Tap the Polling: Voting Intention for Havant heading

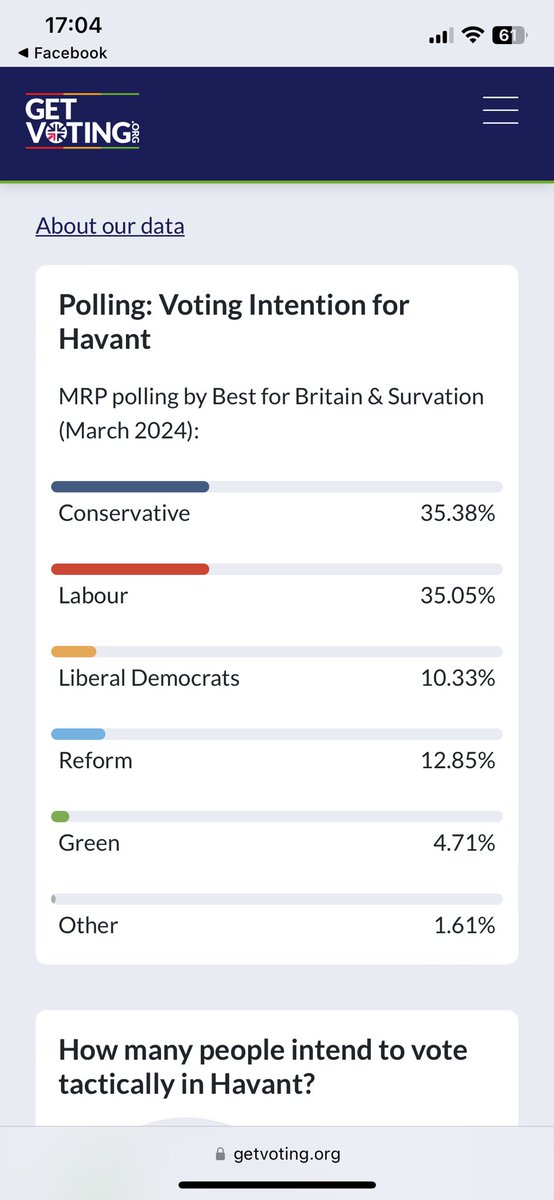pyautogui.click(x=234, y=322)
